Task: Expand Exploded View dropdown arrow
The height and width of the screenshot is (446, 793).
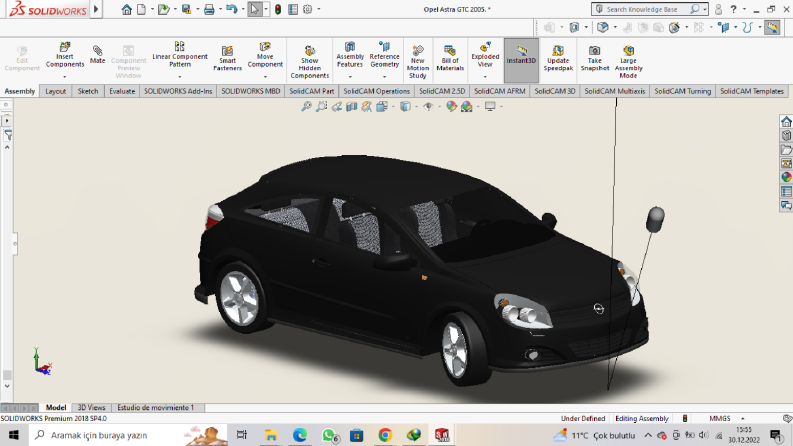Action: (485, 77)
